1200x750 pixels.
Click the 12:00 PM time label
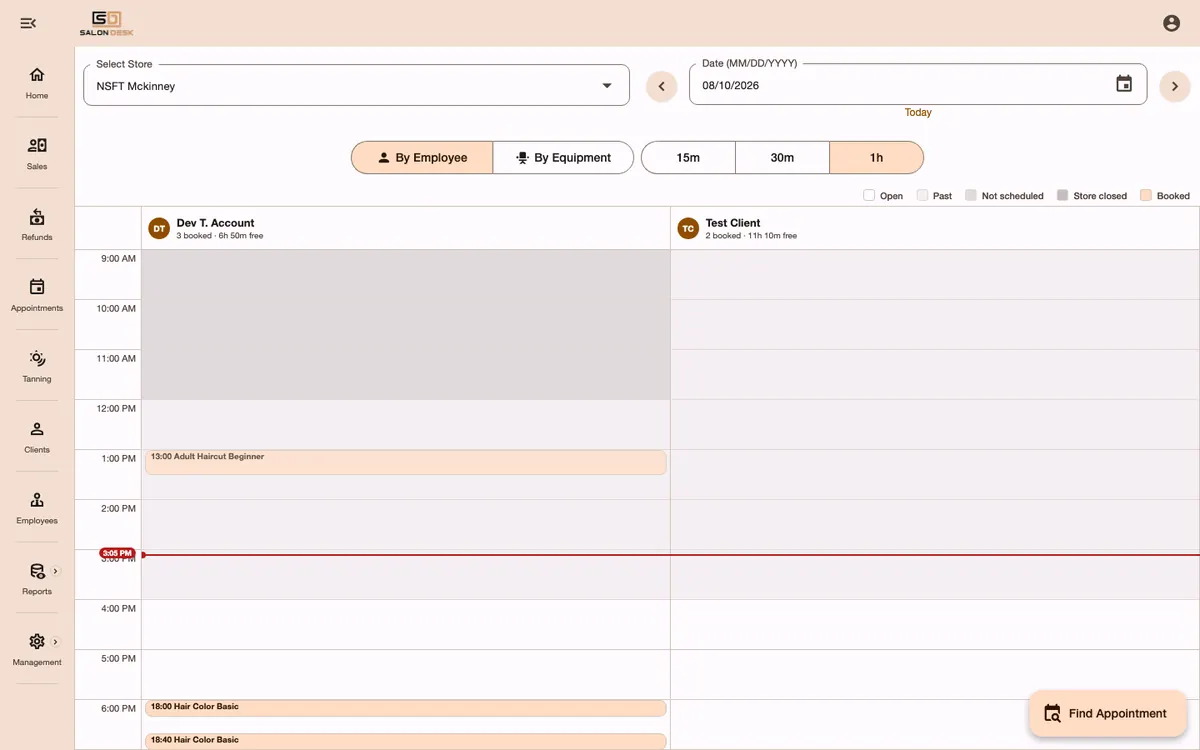point(116,409)
